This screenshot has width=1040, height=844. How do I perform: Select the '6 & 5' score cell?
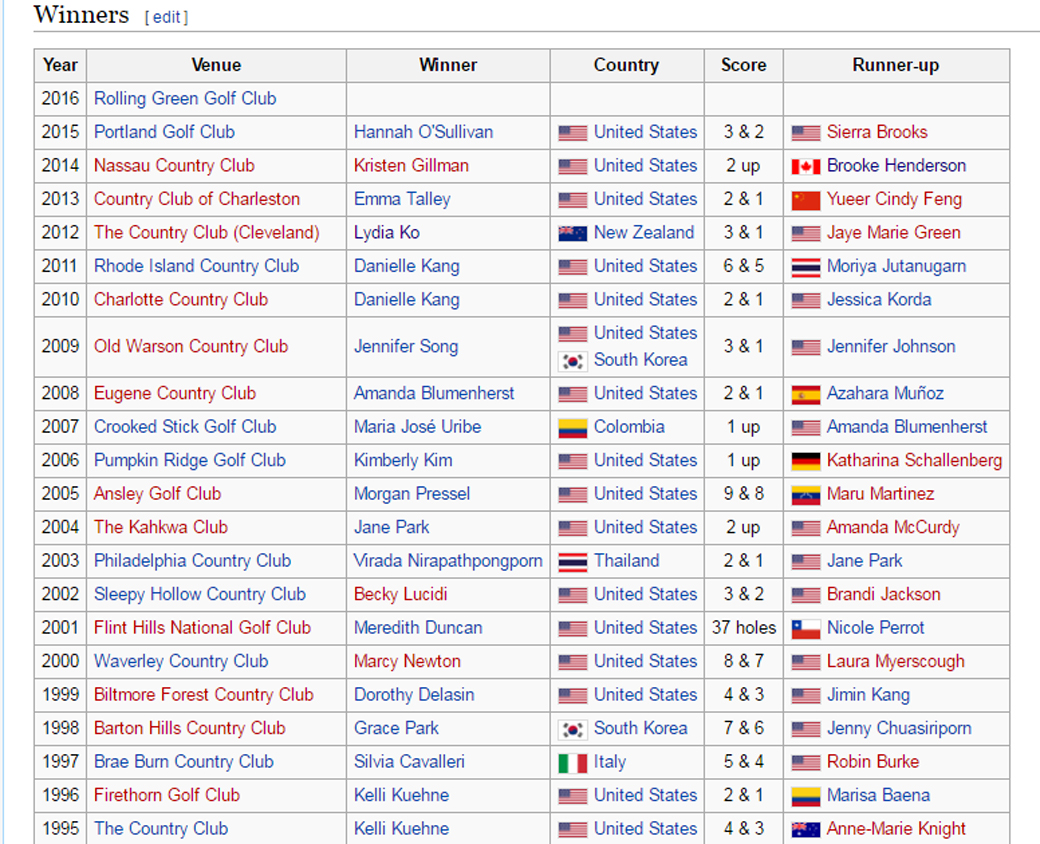pyautogui.click(x=744, y=266)
